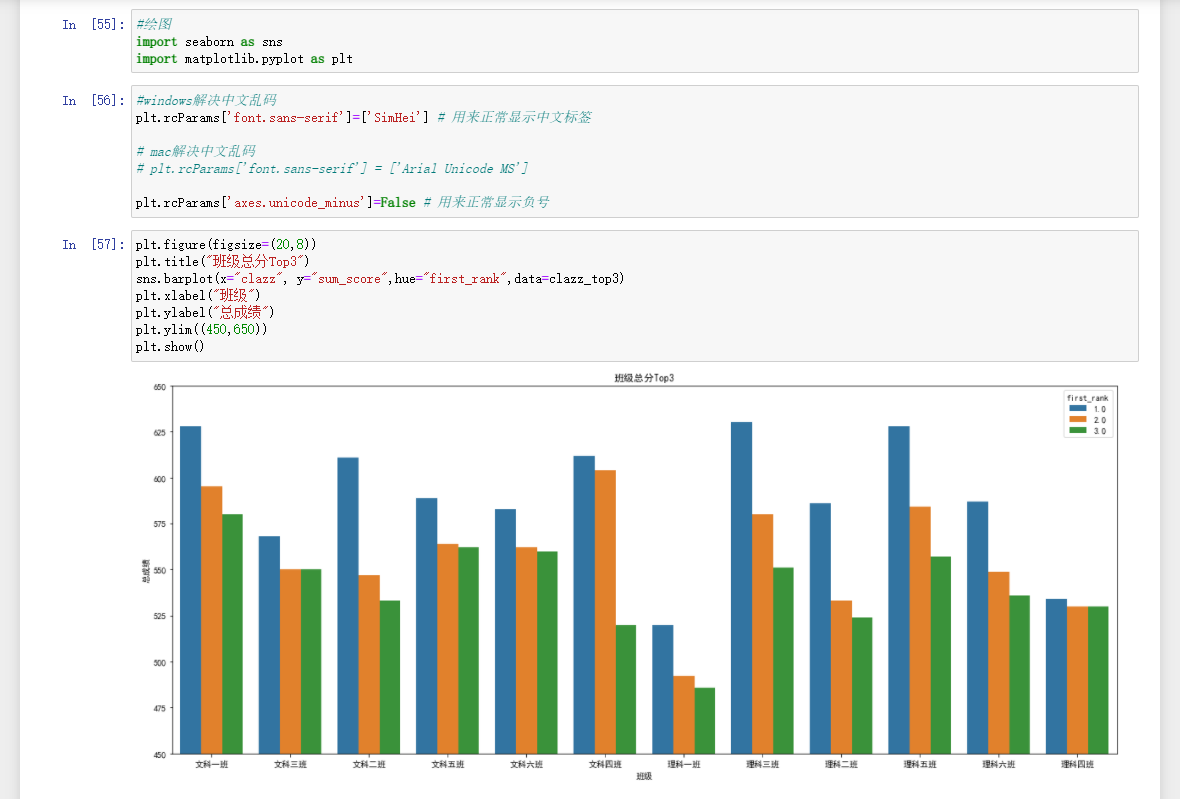This screenshot has width=1180, height=799.
Task: Click the In [55] cell prompt
Action: pos(93,24)
